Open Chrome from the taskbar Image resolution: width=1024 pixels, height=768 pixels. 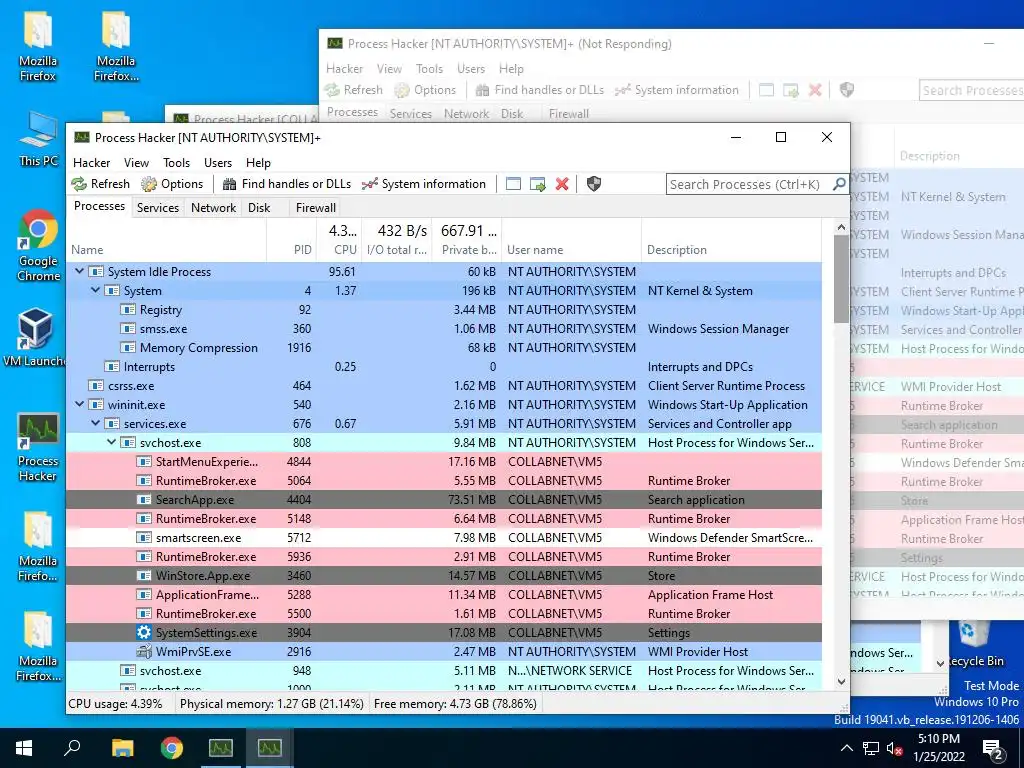point(172,748)
